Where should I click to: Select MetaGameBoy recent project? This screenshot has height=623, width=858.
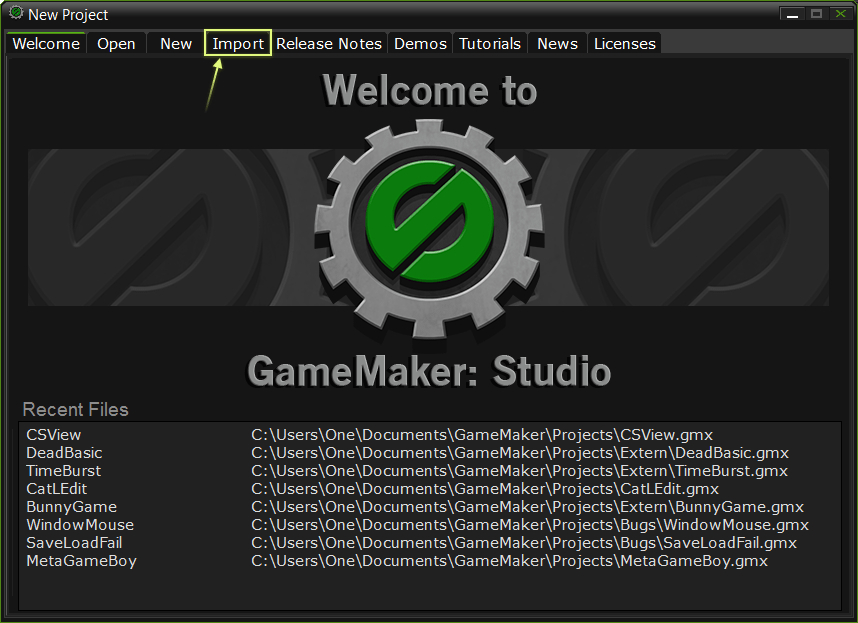click(x=82, y=561)
